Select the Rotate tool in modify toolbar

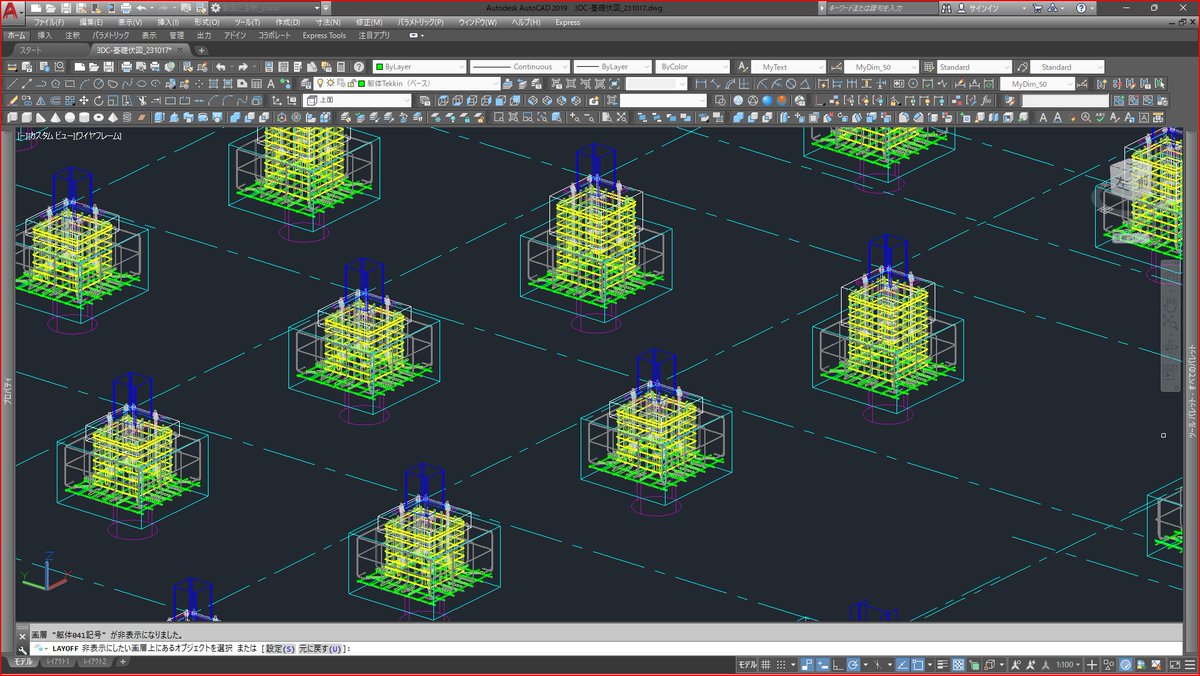[98, 101]
